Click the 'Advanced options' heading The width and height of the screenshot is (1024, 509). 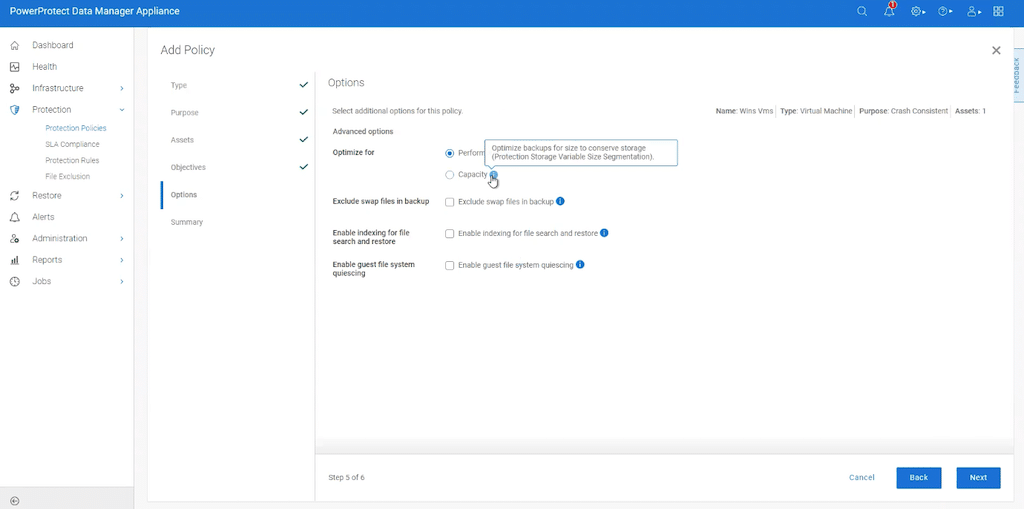[x=363, y=131]
